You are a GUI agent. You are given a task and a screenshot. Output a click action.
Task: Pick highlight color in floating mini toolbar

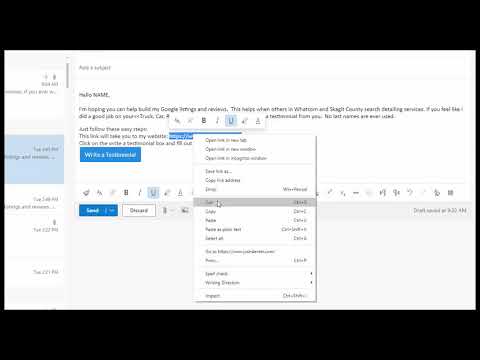pos(245,121)
